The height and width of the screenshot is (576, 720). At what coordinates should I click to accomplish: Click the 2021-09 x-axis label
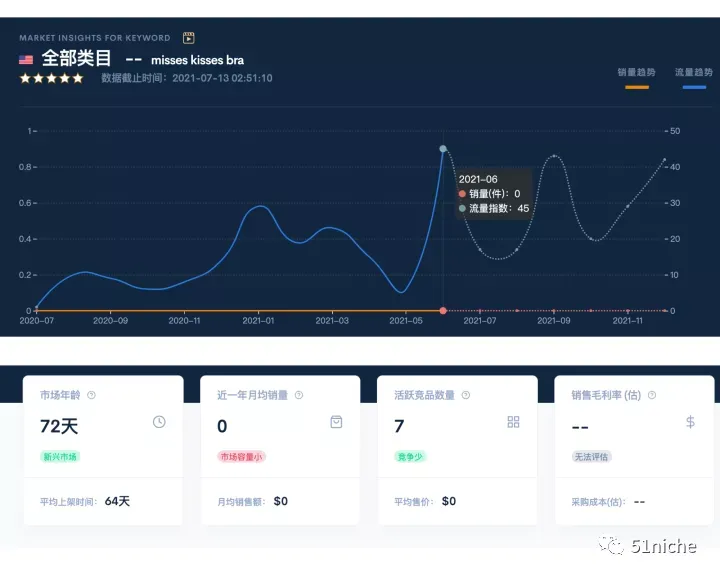pyautogui.click(x=554, y=321)
